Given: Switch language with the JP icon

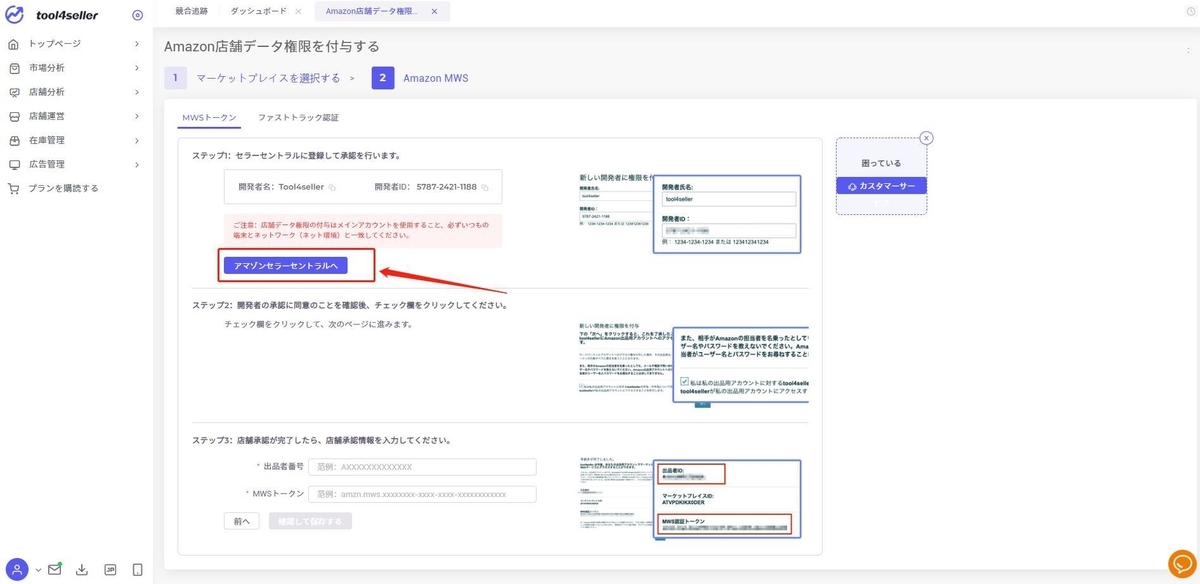Looking at the screenshot, I should [x=110, y=570].
